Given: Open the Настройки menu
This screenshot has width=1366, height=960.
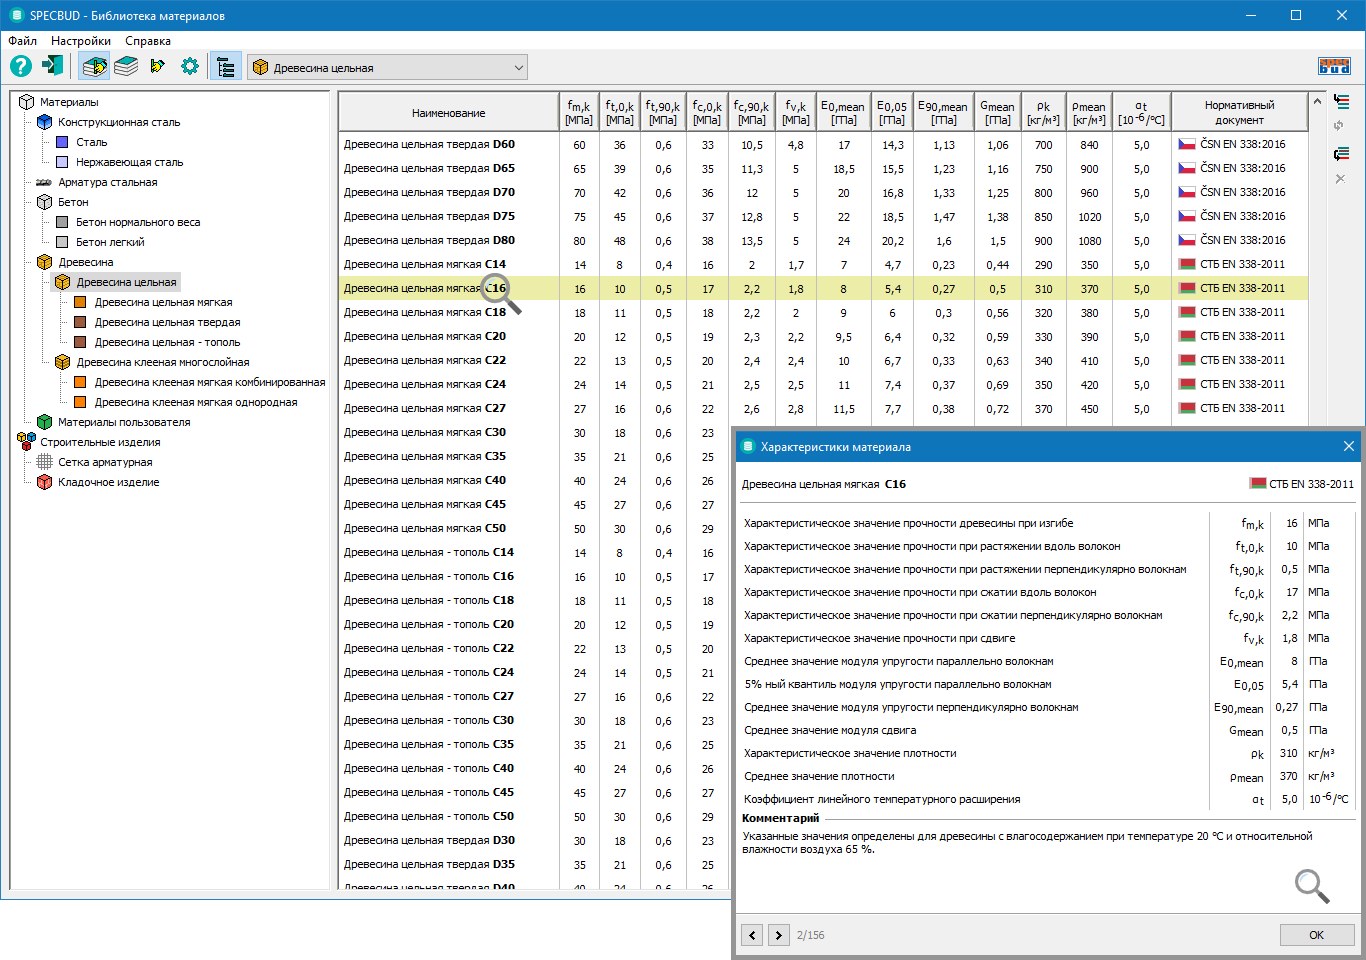Looking at the screenshot, I should [81, 41].
